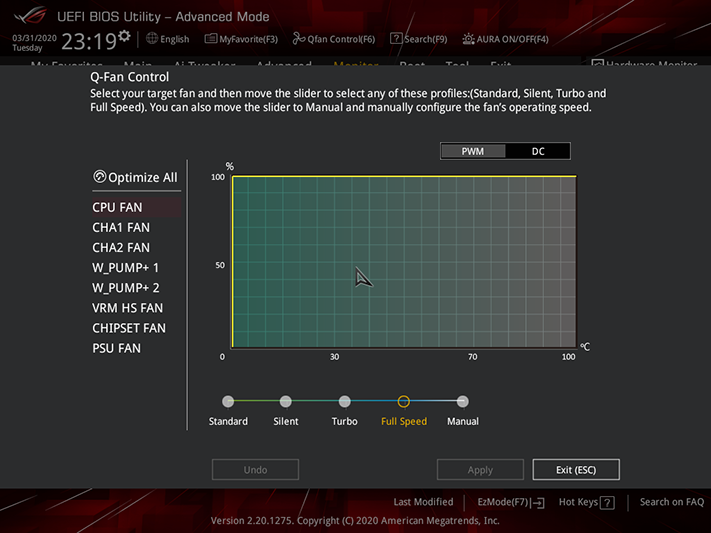Select the Silent fan profile
711x533 pixels.
click(286, 401)
